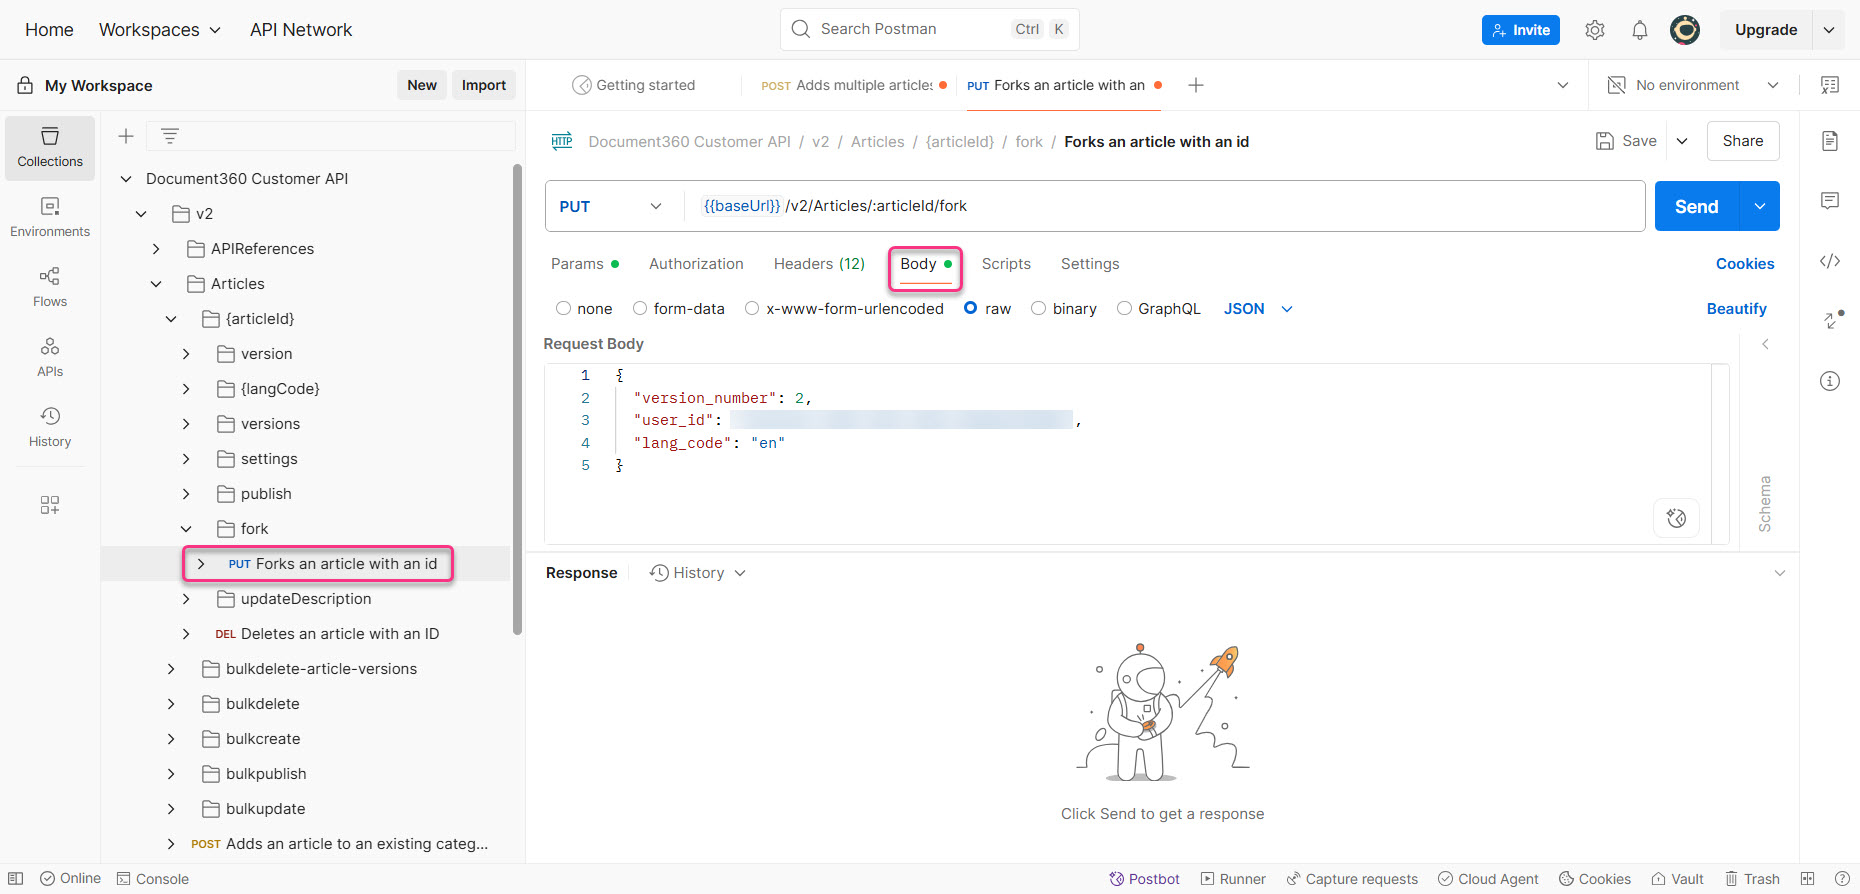The height and width of the screenshot is (894, 1860).
Task: Open the PUT method dropdown
Action: click(x=610, y=206)
